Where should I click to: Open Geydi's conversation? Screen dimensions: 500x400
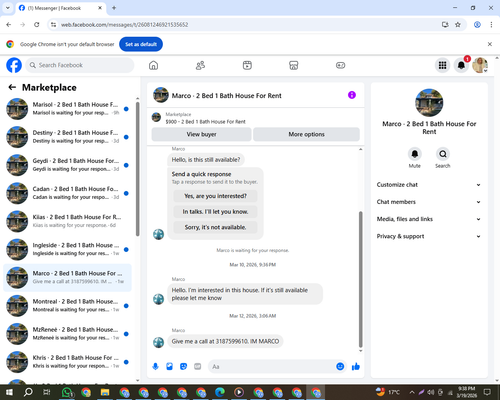[x=68, y=165]
